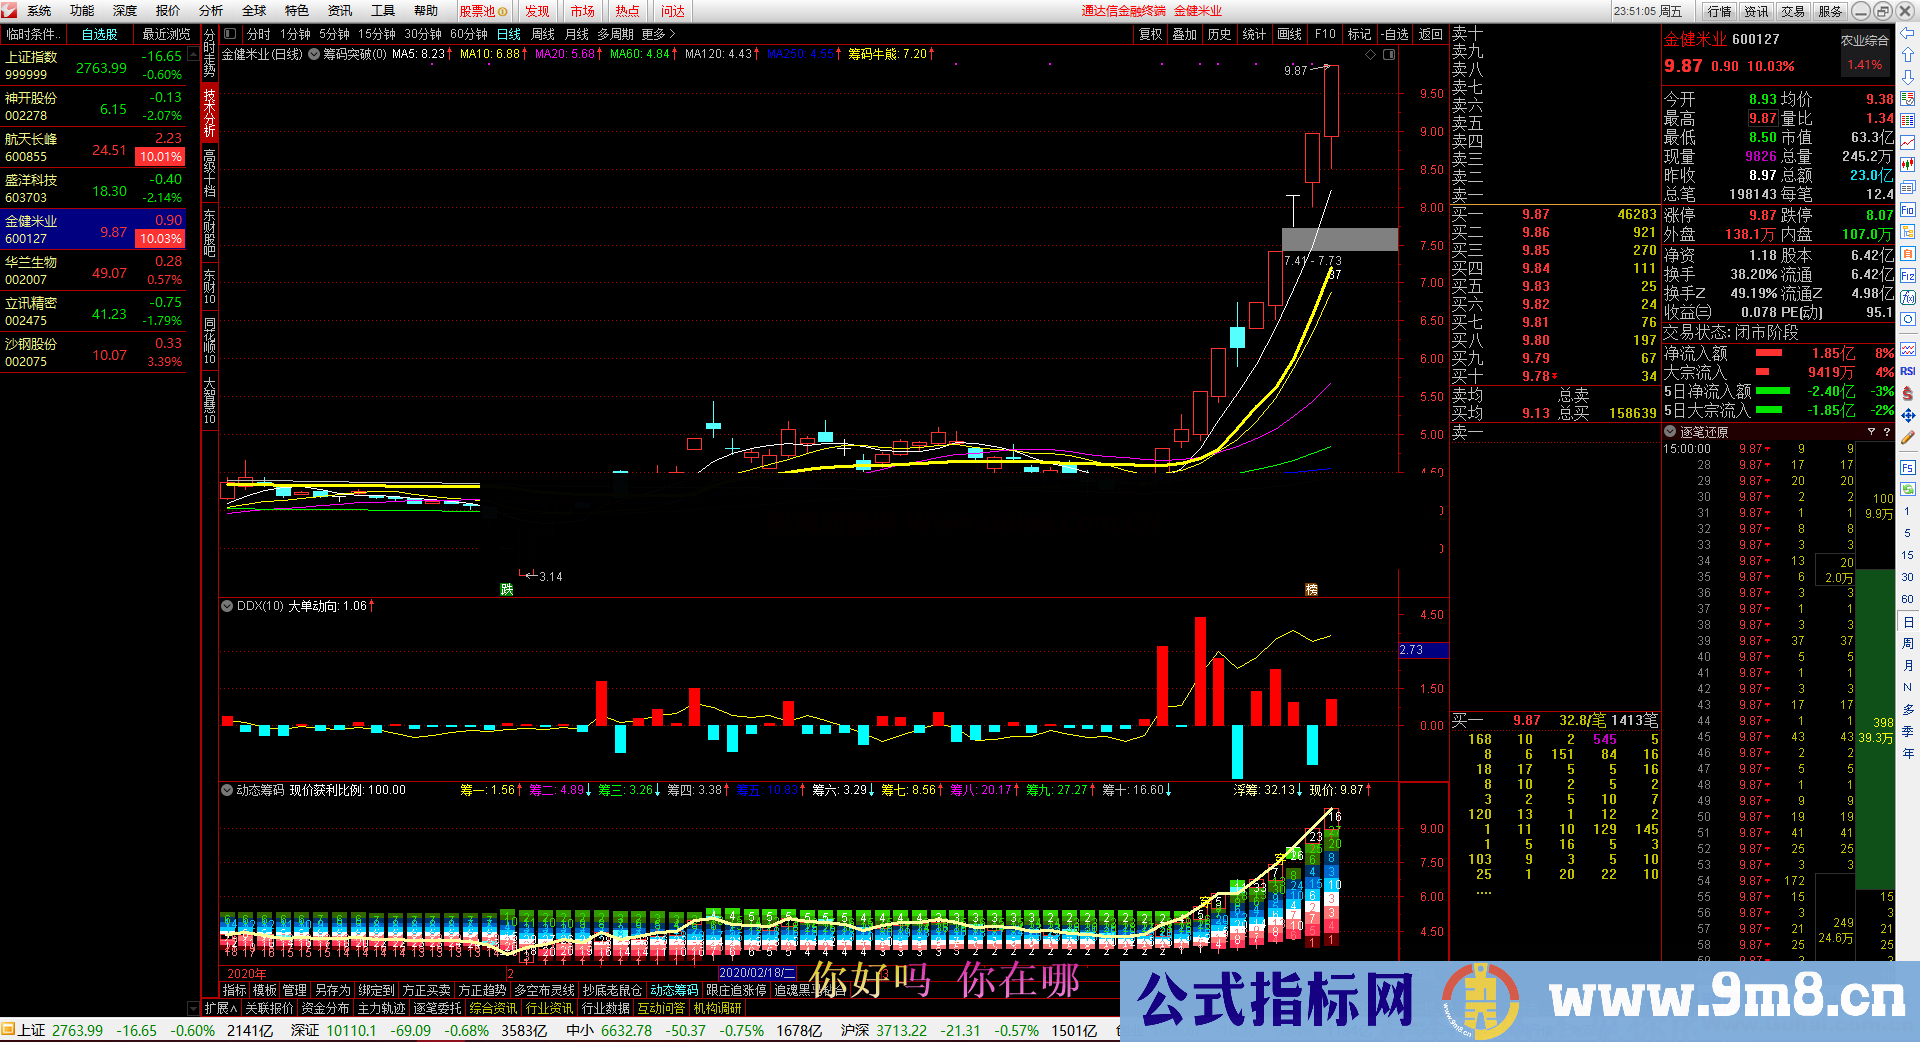Toggle the side panel icon at chart top-right
This screenshot has height=1042, width=1920.
(1389, 54)
